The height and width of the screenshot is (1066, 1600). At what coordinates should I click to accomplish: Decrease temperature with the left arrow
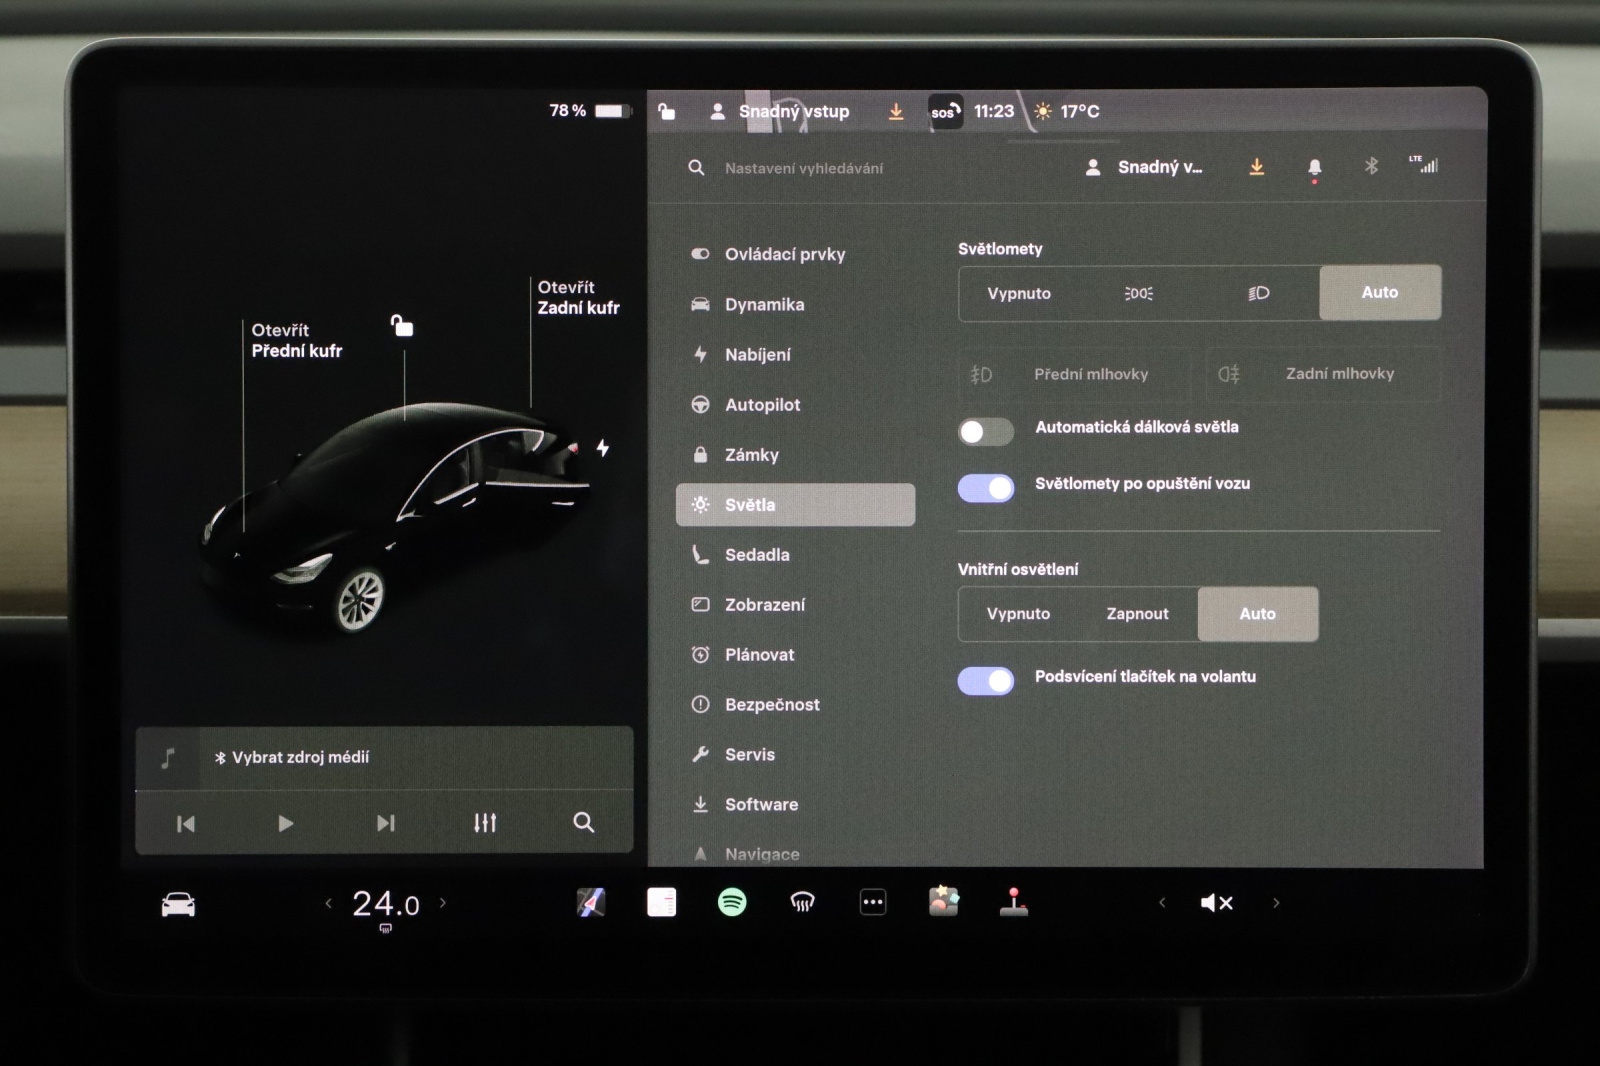(328, 903)
